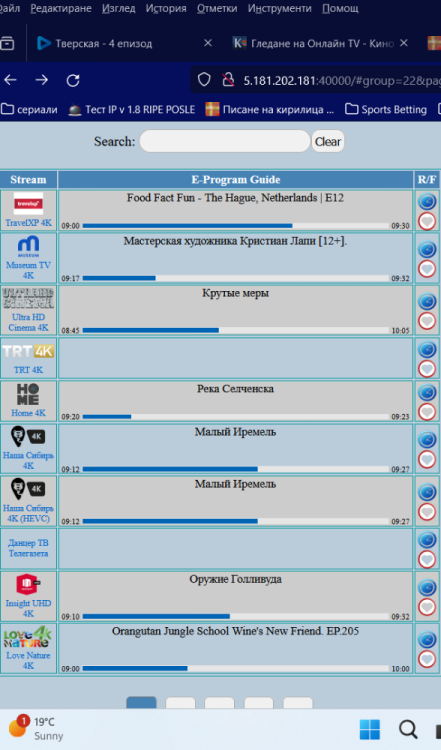Open the сериали bookmarks folder
This screenshot has height=750, width=441.
(30, 110)
